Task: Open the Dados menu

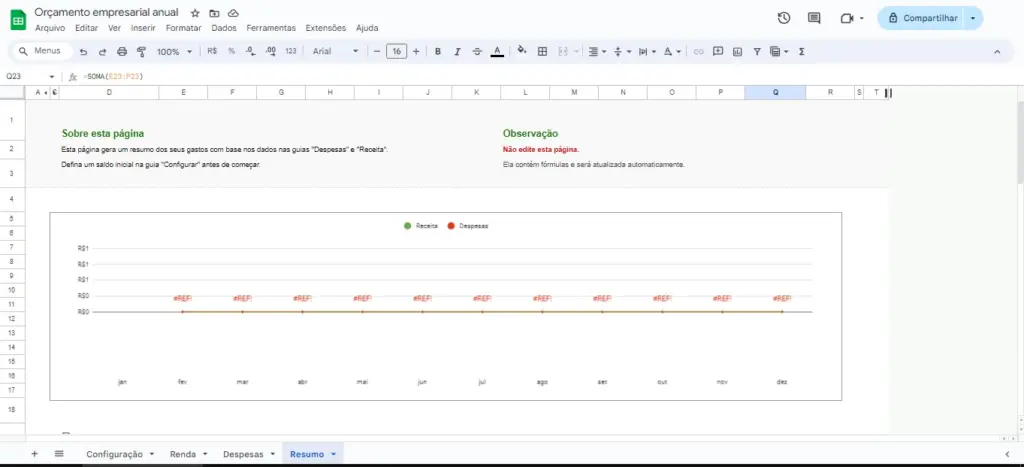Action: [x=224, y=28]
